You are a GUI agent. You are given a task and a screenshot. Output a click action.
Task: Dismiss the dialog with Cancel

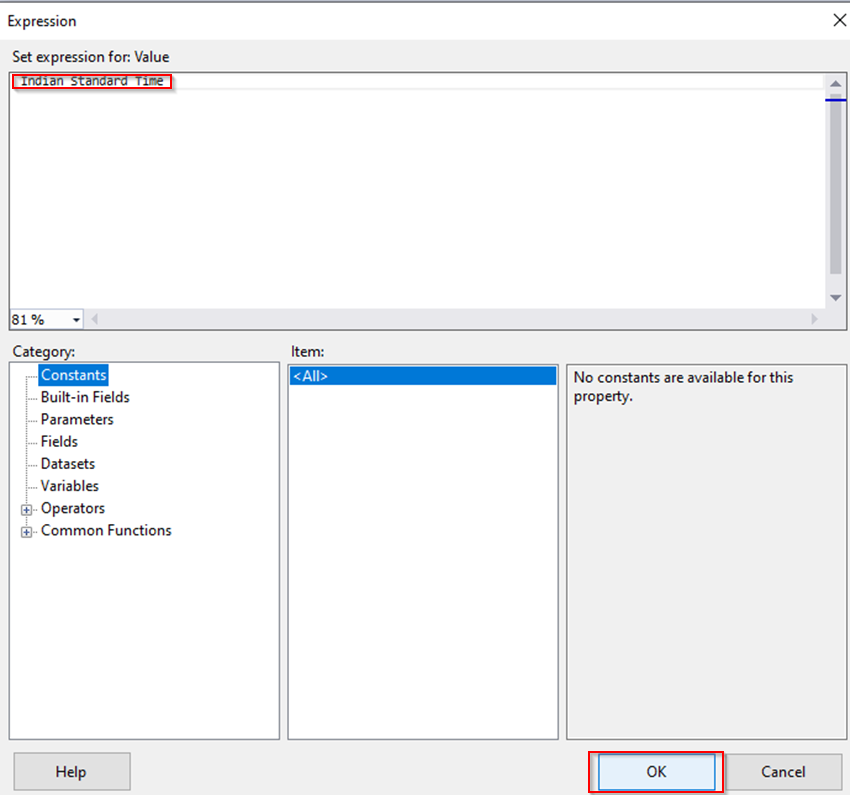(x=783, y=771)
